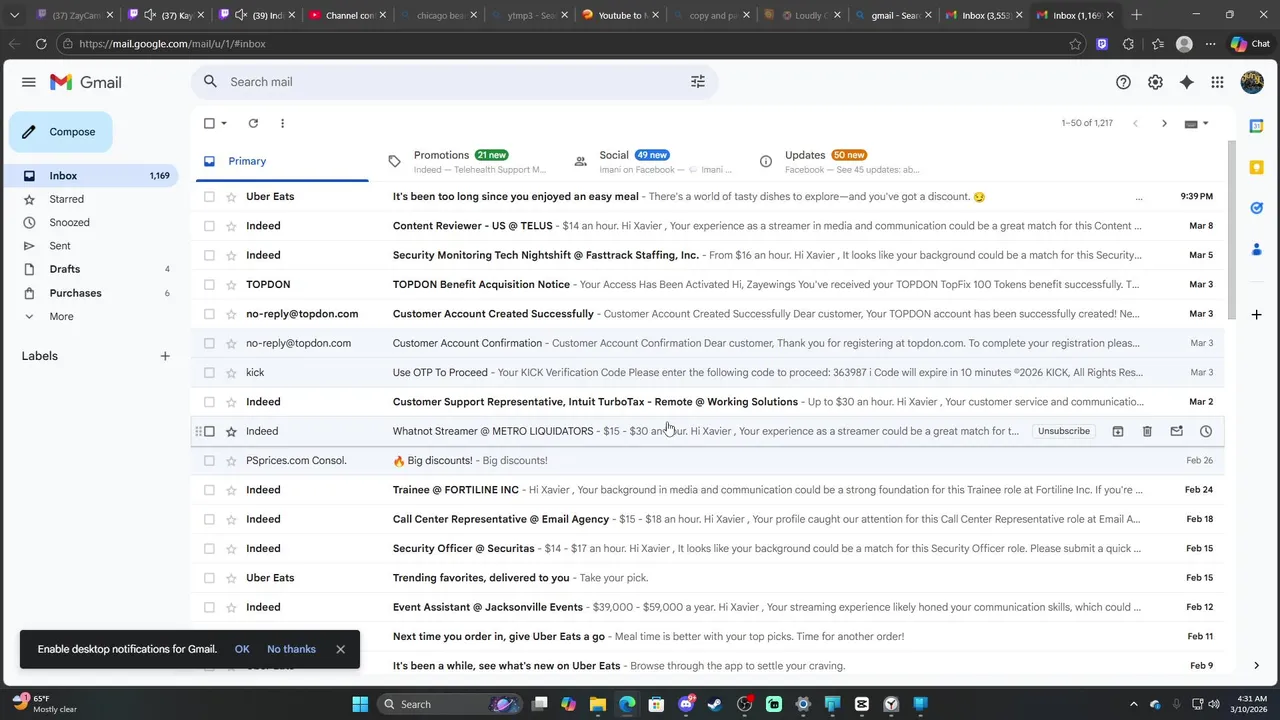Screen dimensions: 1280x720
Task: Open the Sent folder
Action: [60, 246]
